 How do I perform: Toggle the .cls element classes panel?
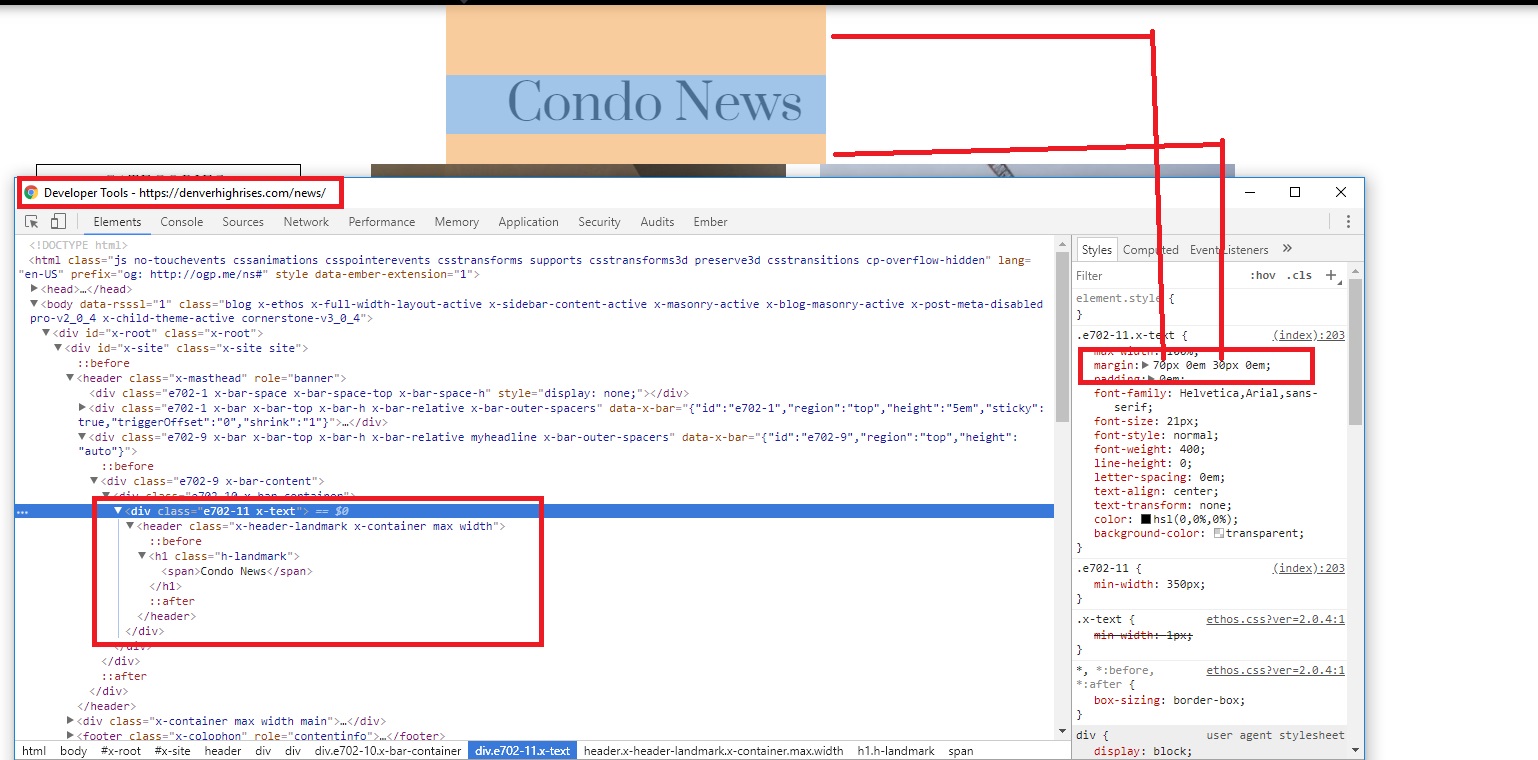point(1299,276)
